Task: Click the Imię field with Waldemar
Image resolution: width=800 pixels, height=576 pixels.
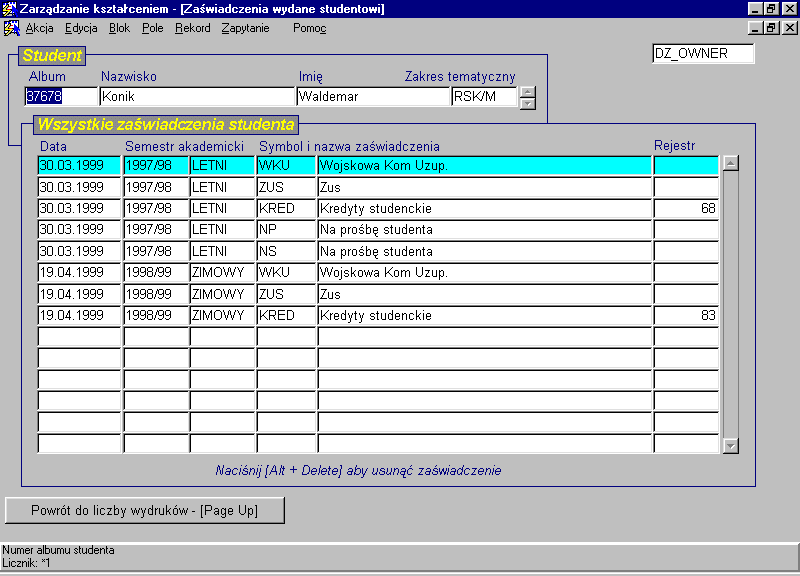Action: tap(373, 96)
